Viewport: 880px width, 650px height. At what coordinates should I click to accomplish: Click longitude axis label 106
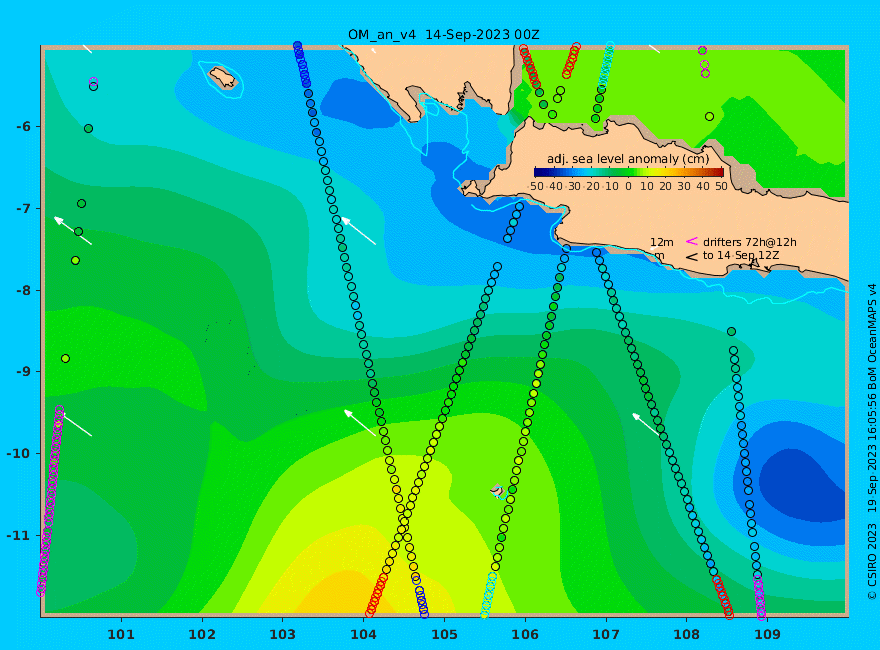[x=525, y=634]
